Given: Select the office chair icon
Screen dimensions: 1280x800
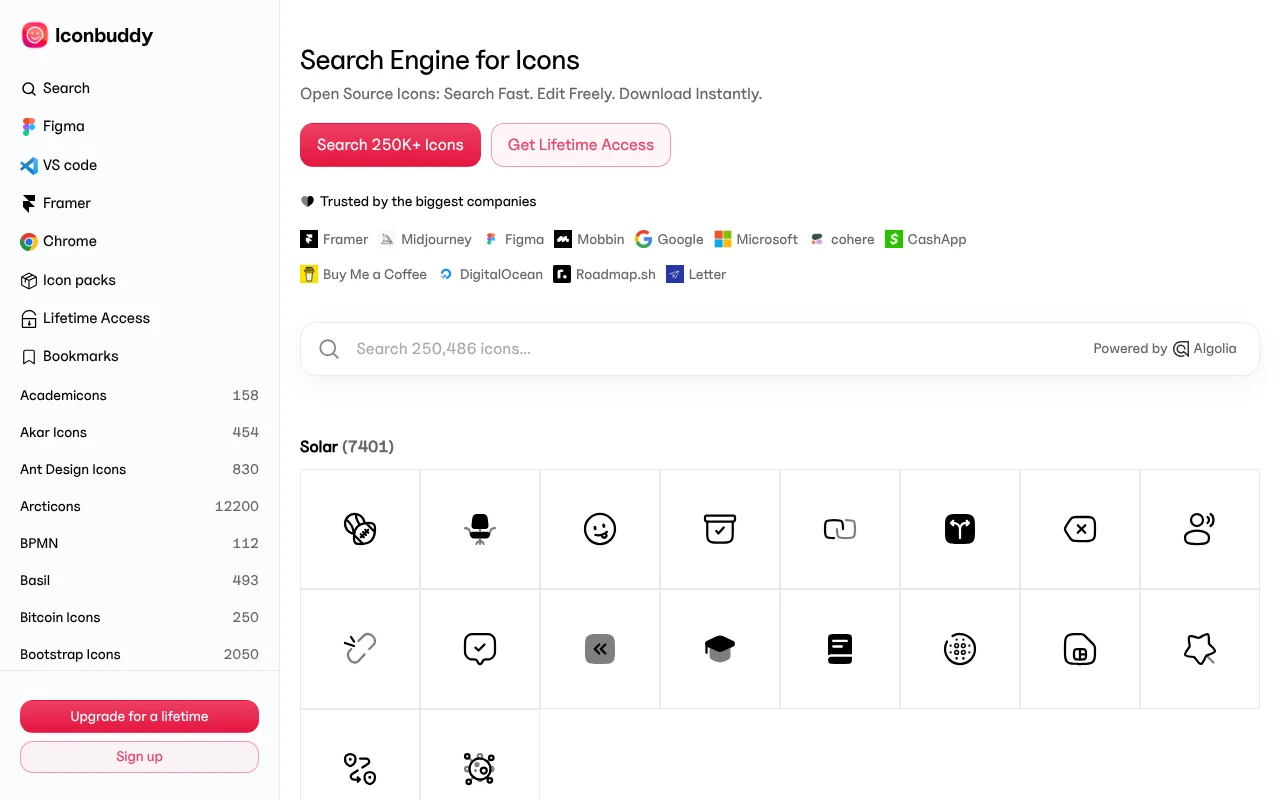Looking at the screenshot, I should [480, 529].
